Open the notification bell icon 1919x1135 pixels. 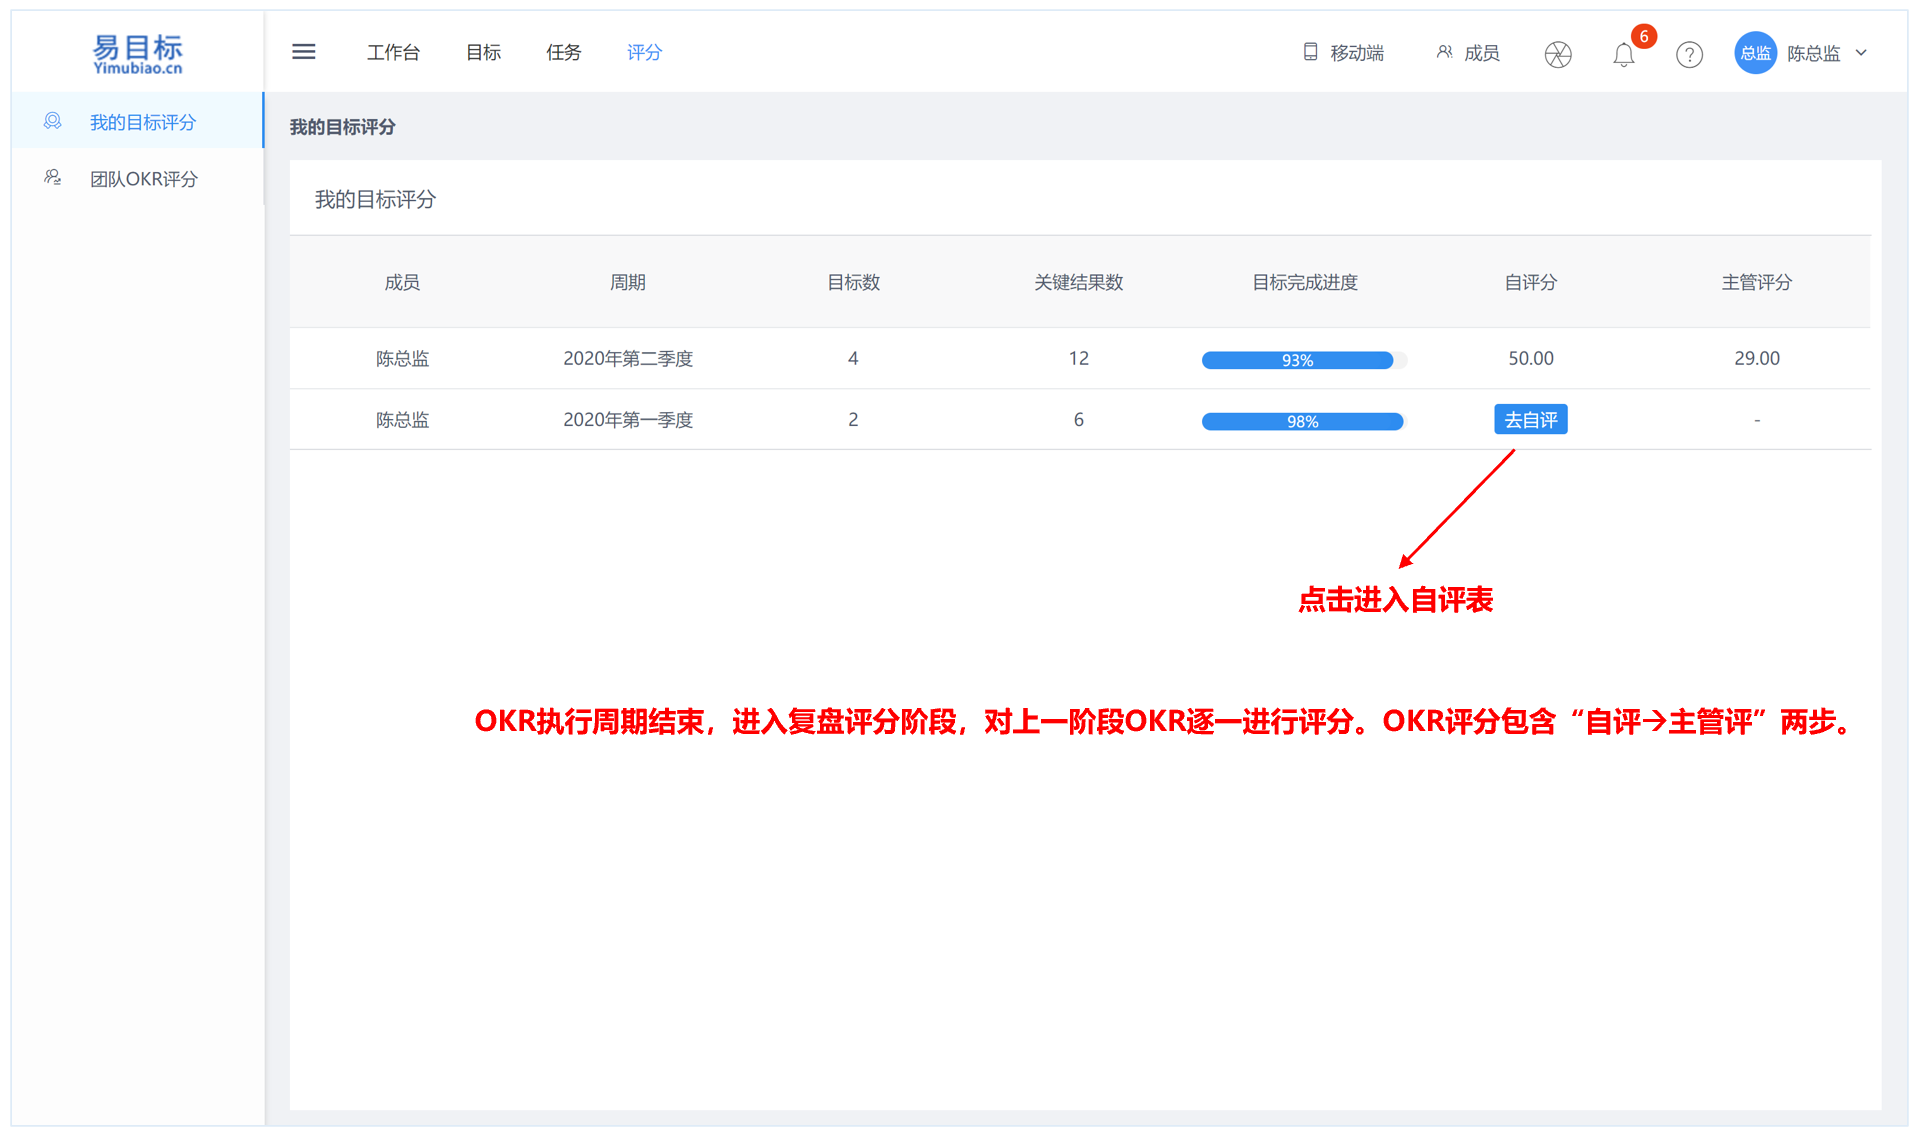[x=1624, y=55]
